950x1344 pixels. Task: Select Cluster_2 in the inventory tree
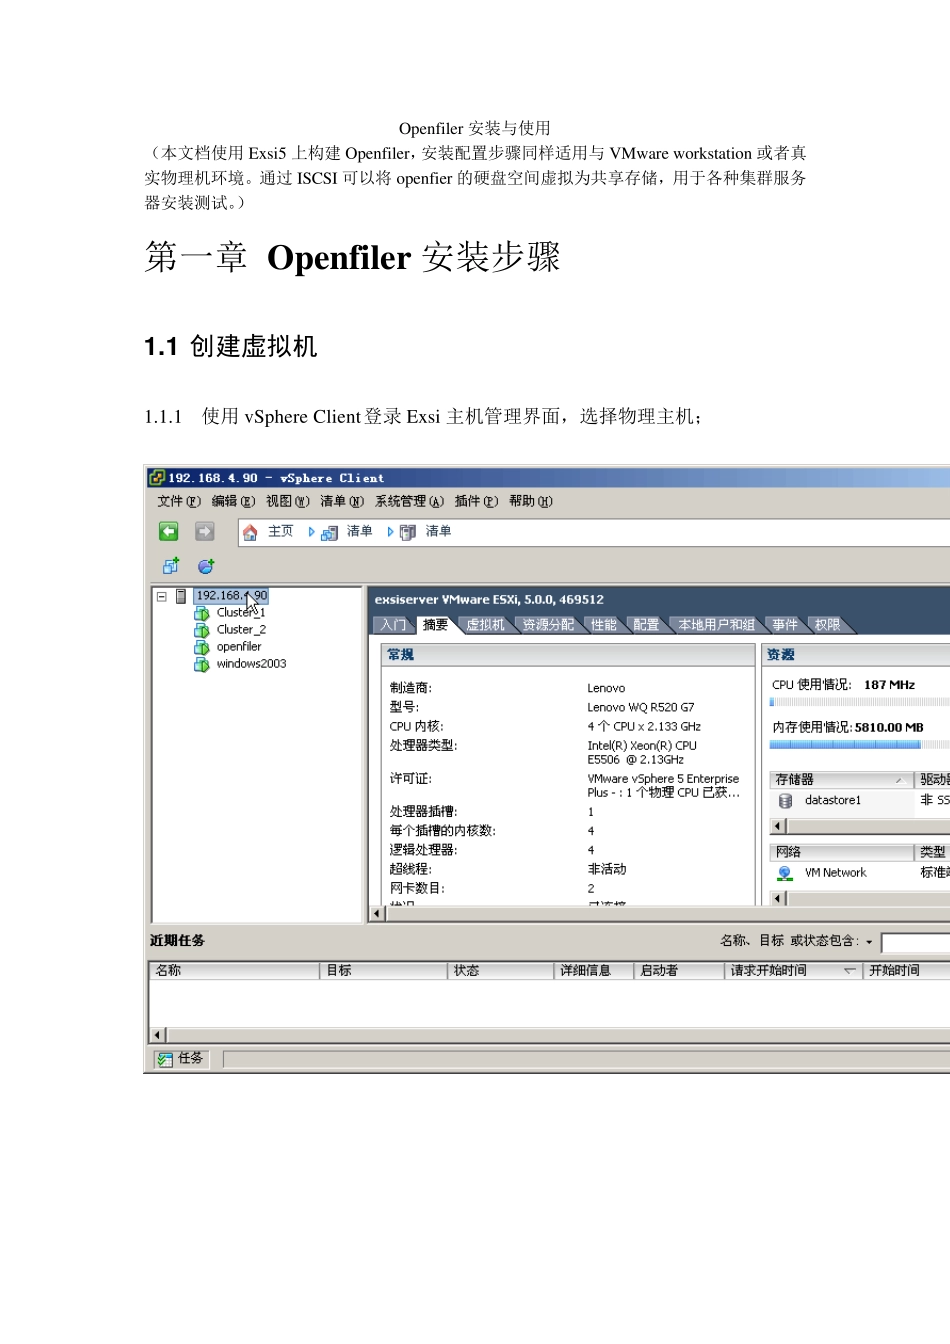(x=241, y=630)
